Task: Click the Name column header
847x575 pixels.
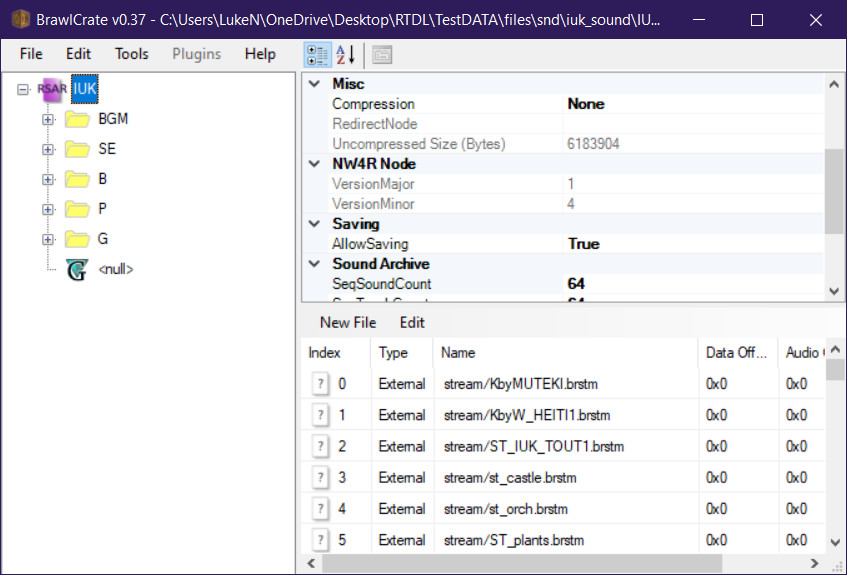Action: click(564, 352)
